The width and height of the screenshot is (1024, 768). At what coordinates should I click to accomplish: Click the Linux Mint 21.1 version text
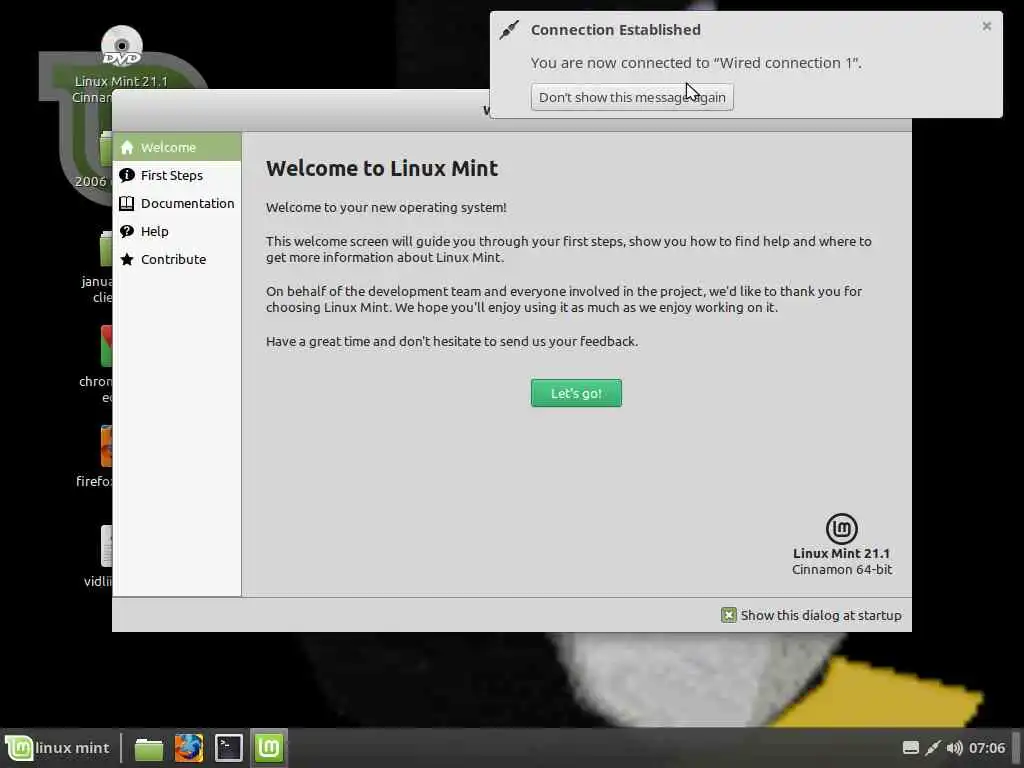pos(841,553)
